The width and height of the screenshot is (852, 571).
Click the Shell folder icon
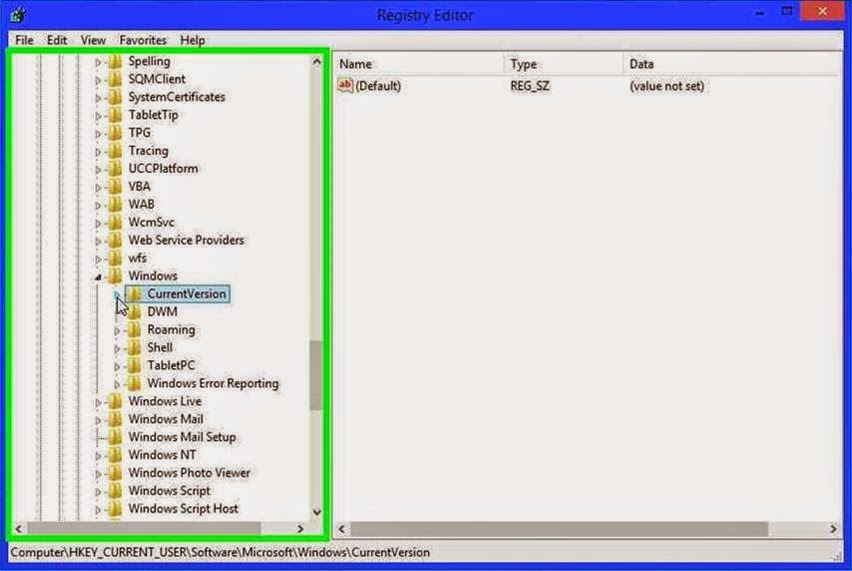click(x=134, y=348)
